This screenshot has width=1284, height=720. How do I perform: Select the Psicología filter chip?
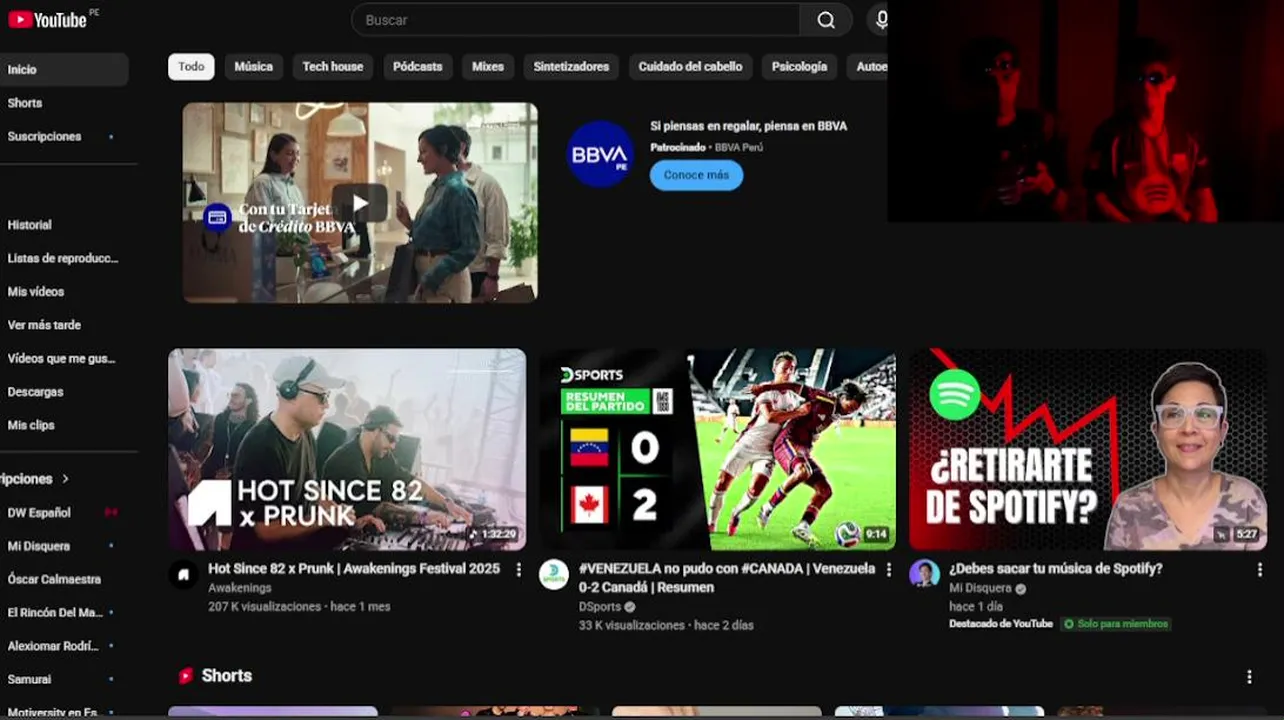pos(799,67)
